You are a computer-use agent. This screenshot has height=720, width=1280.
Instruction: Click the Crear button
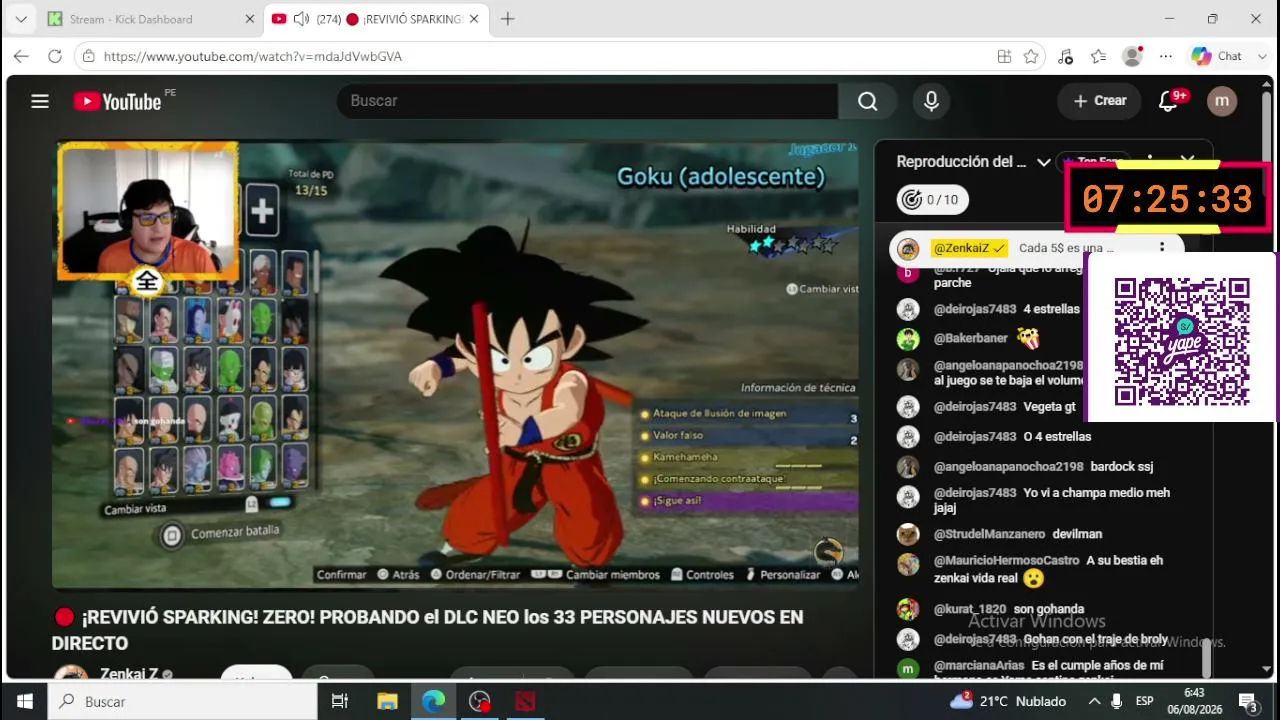coord(1099,101)
